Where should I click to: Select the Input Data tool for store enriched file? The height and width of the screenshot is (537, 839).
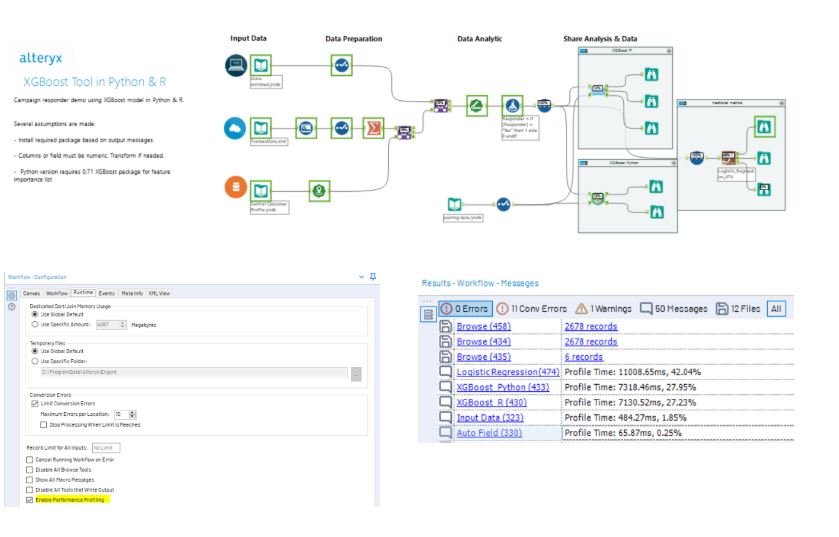[261, 65]
